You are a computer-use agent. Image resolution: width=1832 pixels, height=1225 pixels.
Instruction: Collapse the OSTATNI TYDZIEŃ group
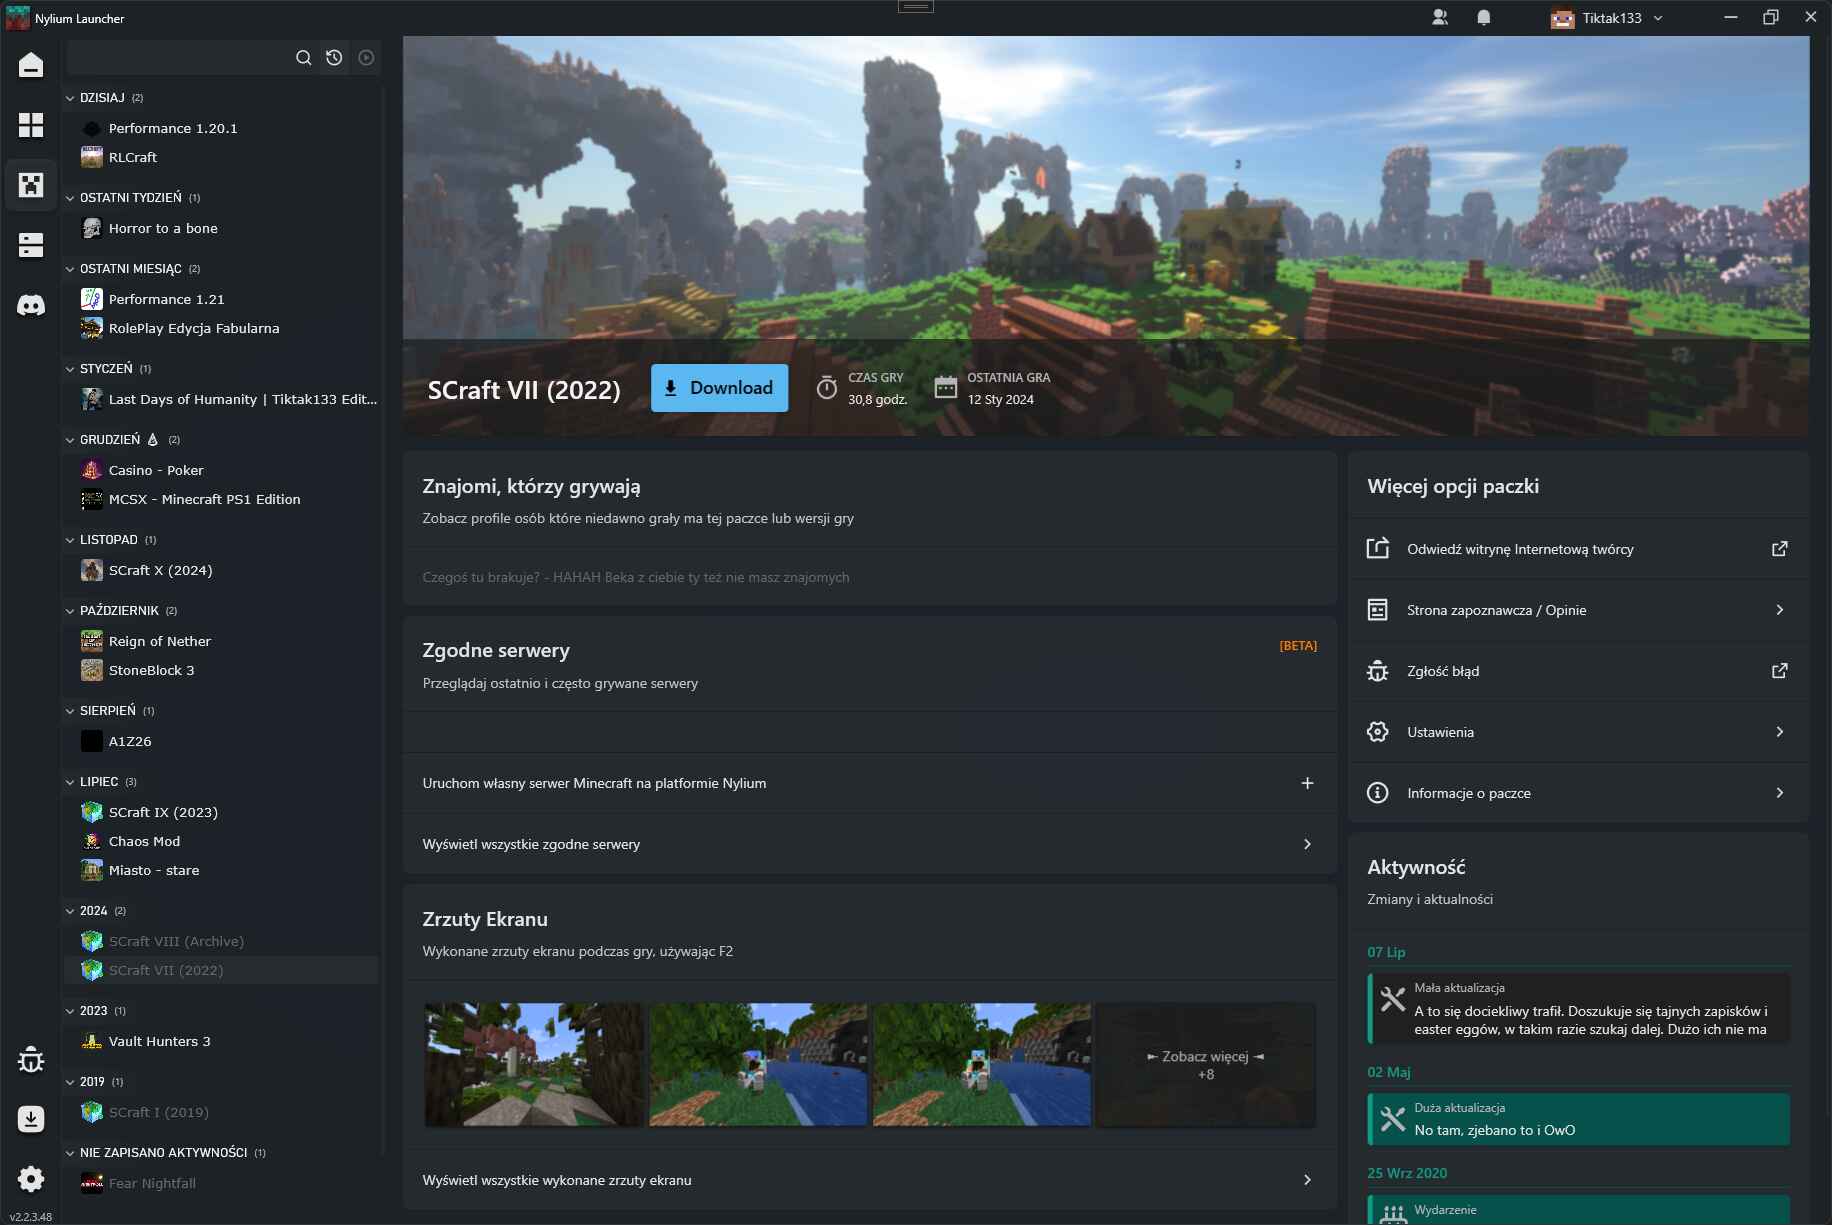tap(70, 198)
